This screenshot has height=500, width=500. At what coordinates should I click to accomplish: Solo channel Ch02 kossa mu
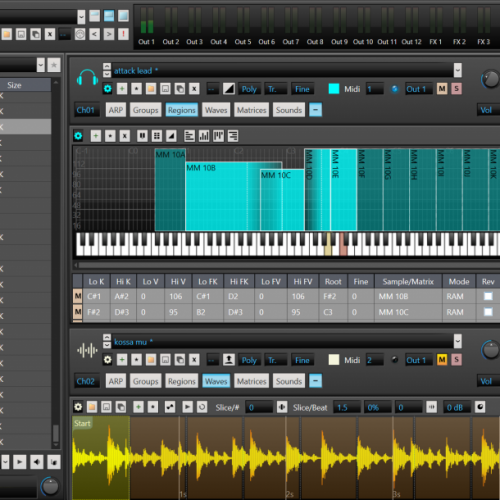point(457,360)
